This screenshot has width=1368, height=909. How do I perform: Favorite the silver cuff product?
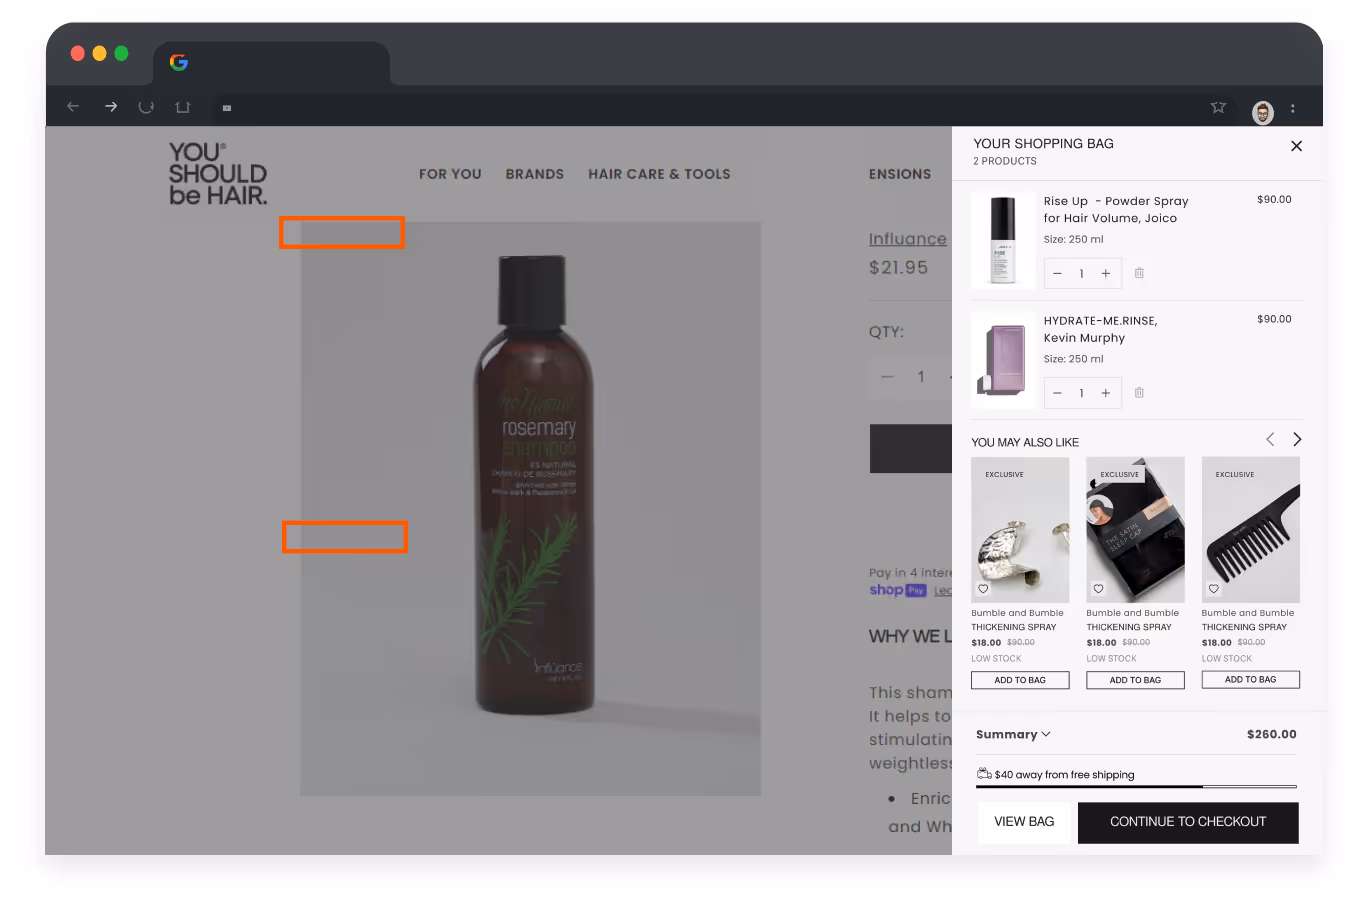(x=983, y=588)
